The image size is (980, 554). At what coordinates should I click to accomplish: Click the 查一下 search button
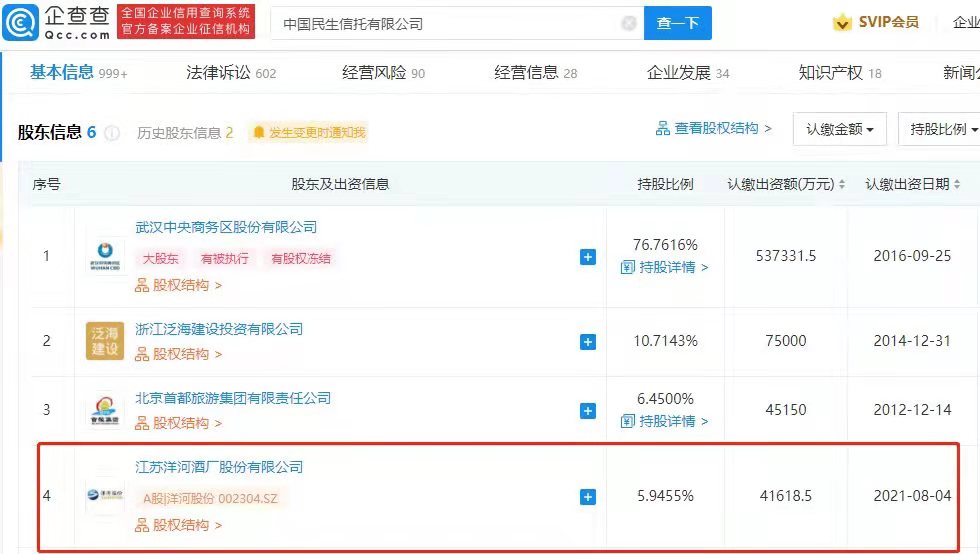[x=678, y=23]
